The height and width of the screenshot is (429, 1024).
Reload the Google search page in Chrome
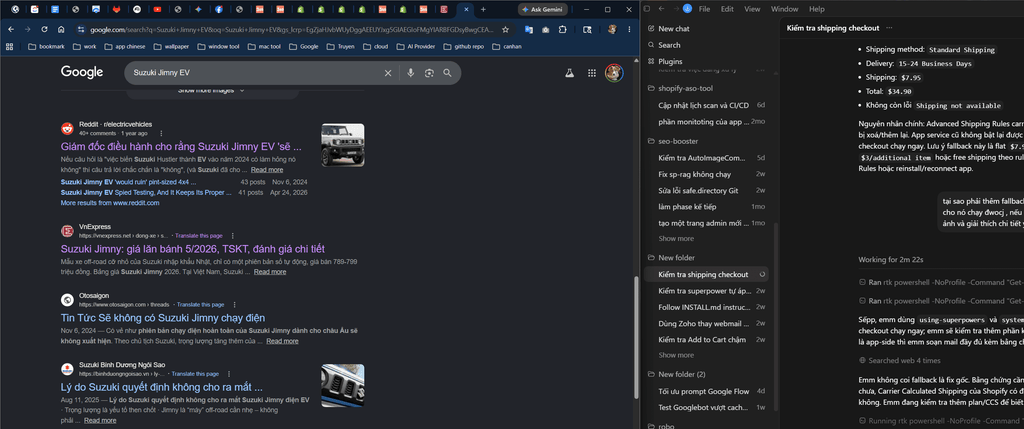click(44, 29)
